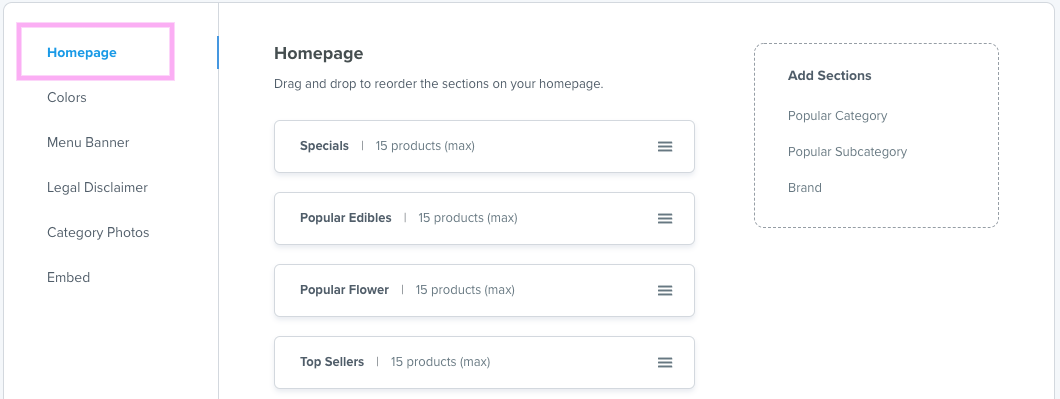The width and height of the screenshot is (1060, 399).
Task: Add a Popular Category section
Action: coord(838,116)
